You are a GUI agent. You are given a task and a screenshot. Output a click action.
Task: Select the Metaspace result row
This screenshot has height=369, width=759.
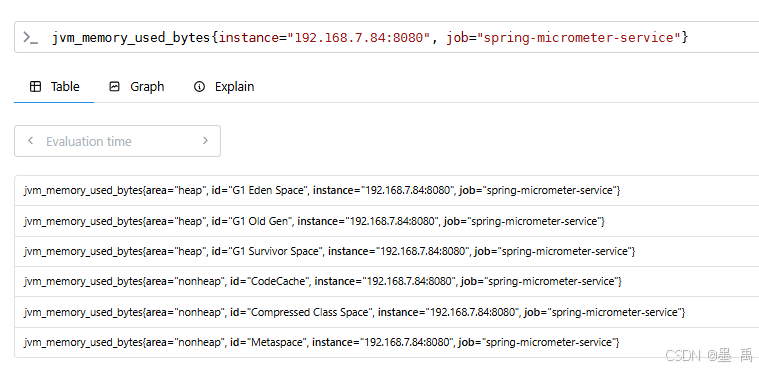pos(387,342)
